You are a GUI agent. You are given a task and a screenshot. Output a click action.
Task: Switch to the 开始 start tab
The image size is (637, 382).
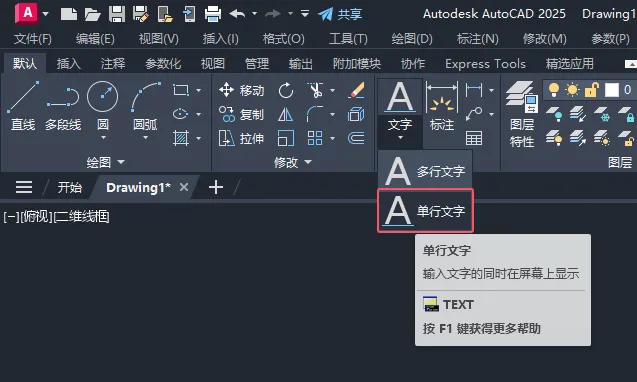click(69, 187)
